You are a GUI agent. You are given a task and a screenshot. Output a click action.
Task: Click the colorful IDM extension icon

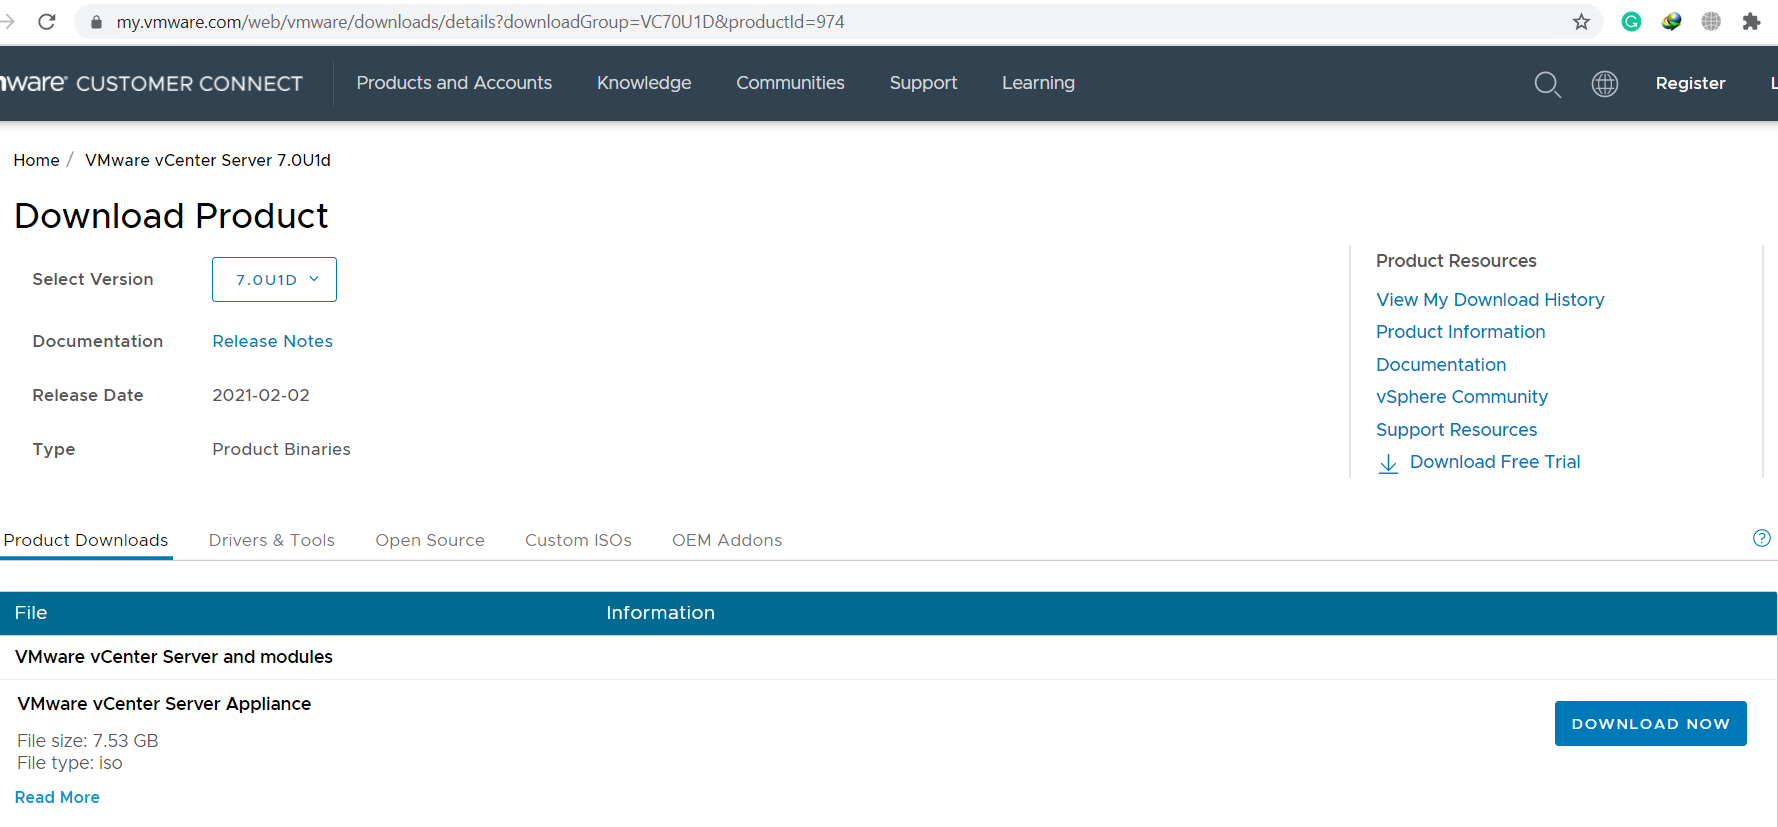coord(1671,21)
